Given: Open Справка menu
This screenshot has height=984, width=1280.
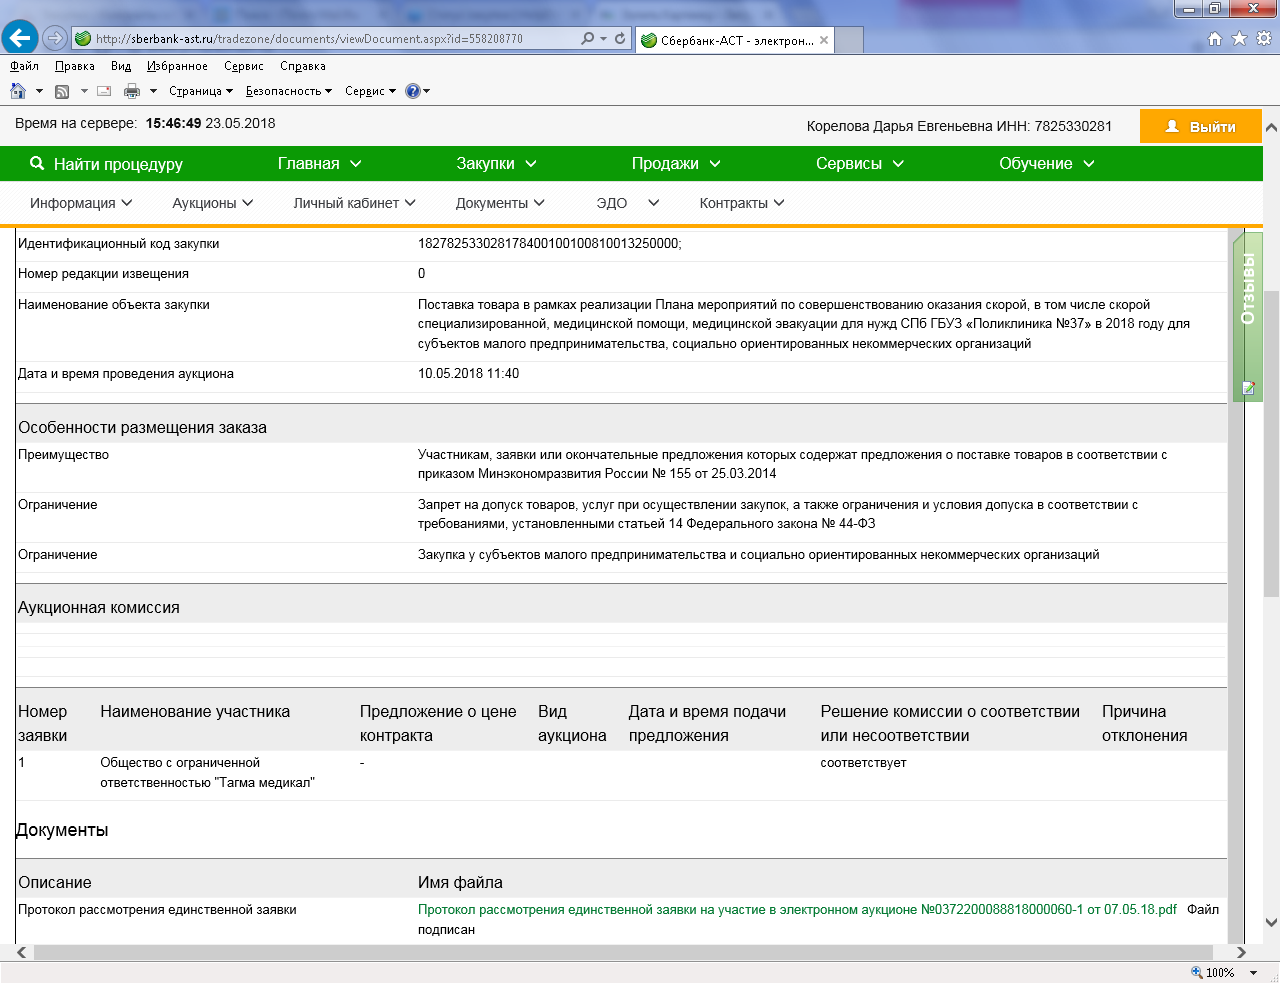Looking at the screenshot, I should 303,66.
